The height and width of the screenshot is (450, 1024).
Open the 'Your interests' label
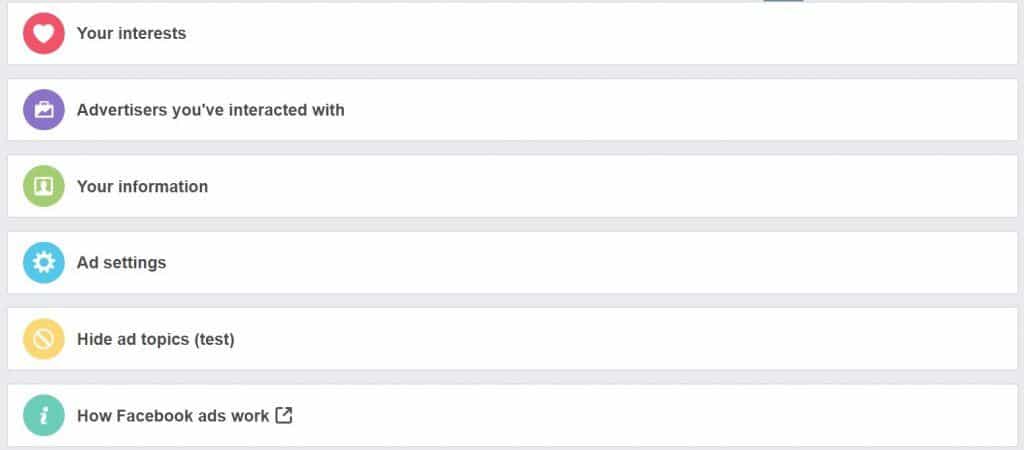pos(131,33)
